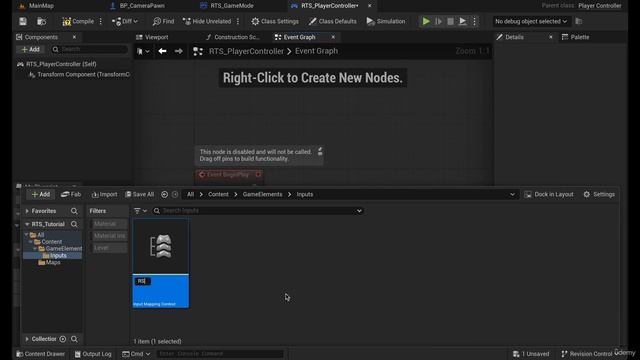Save the current blueprint asset
The height and width of the screenshot is (360, 640).
coord(23,21)
